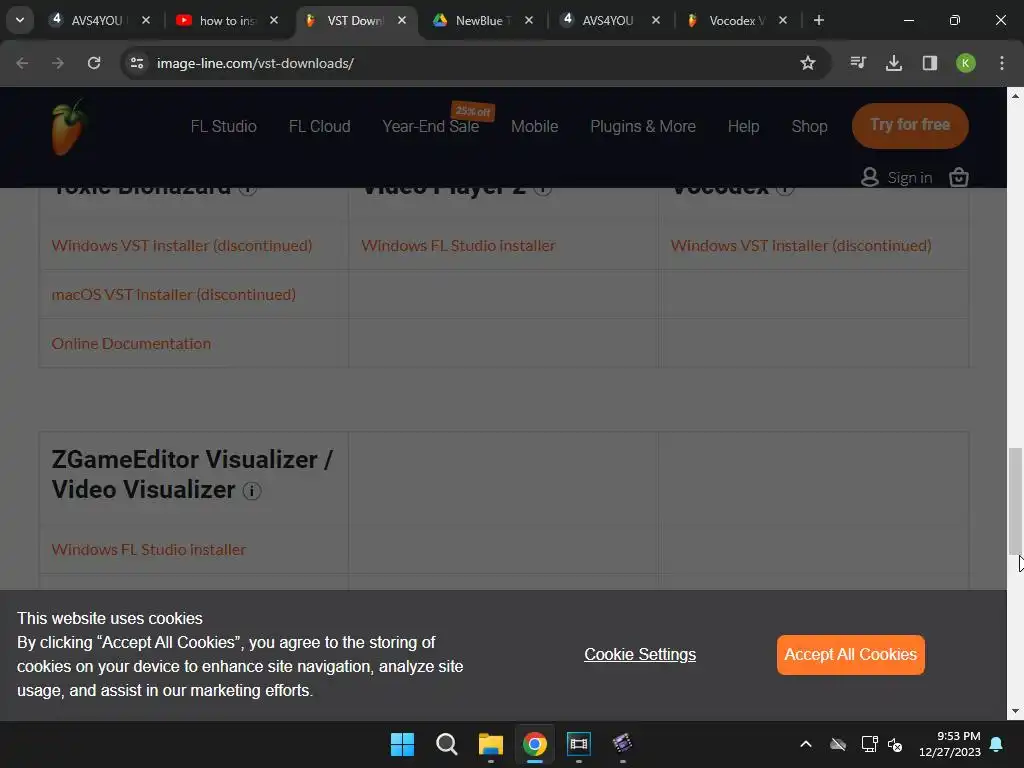Image resolution: width=1024 pixels, height=768 pixels.
Task: Open Help nav menu
Action: click(x=743, y=126)
